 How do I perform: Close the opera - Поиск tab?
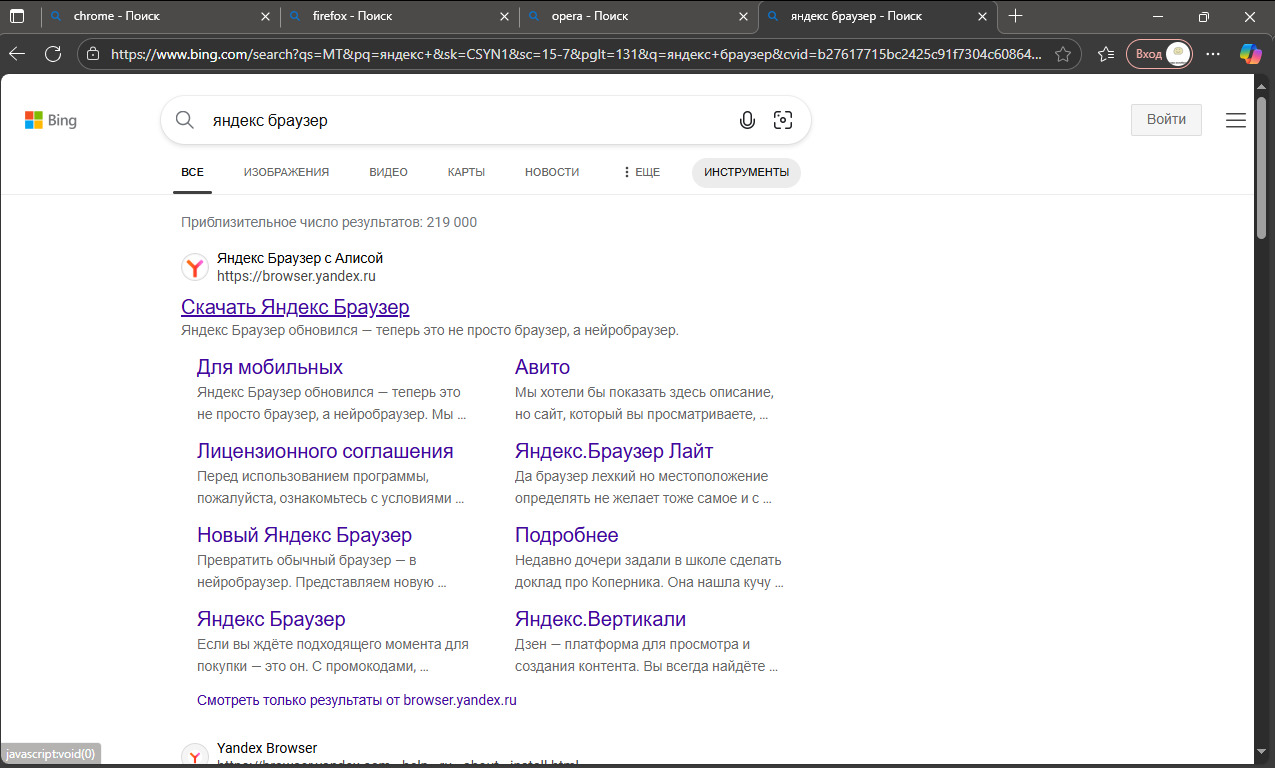(x=743, y=16)
